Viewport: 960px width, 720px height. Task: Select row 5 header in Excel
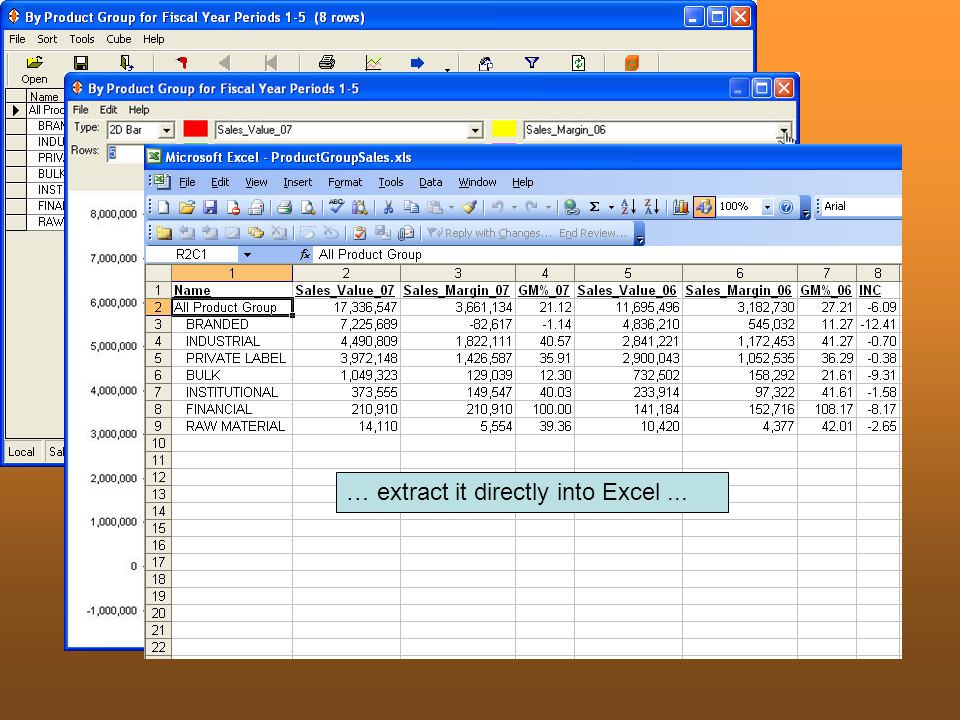click(x=158, y=358)
